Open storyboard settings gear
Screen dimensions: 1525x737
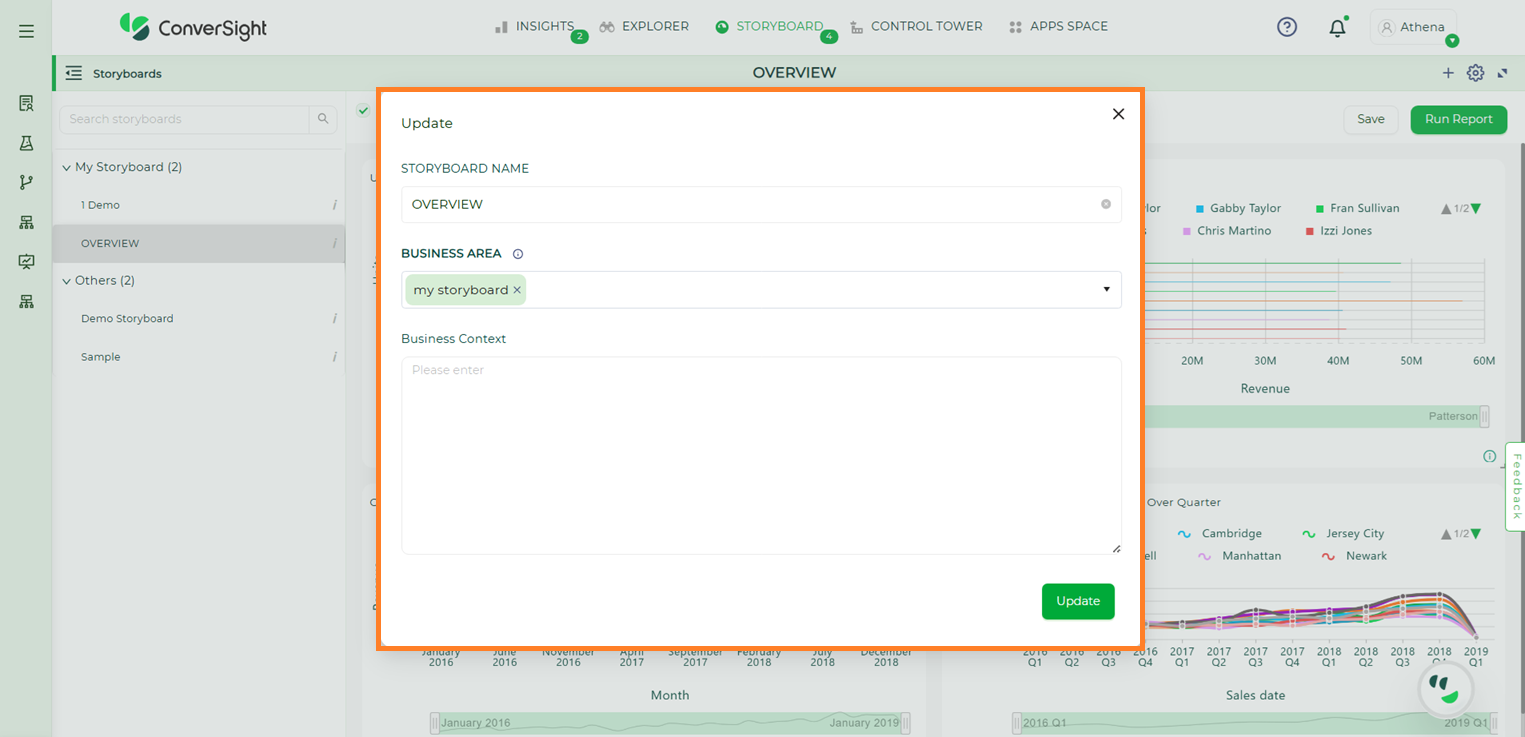click(1475, 73)
